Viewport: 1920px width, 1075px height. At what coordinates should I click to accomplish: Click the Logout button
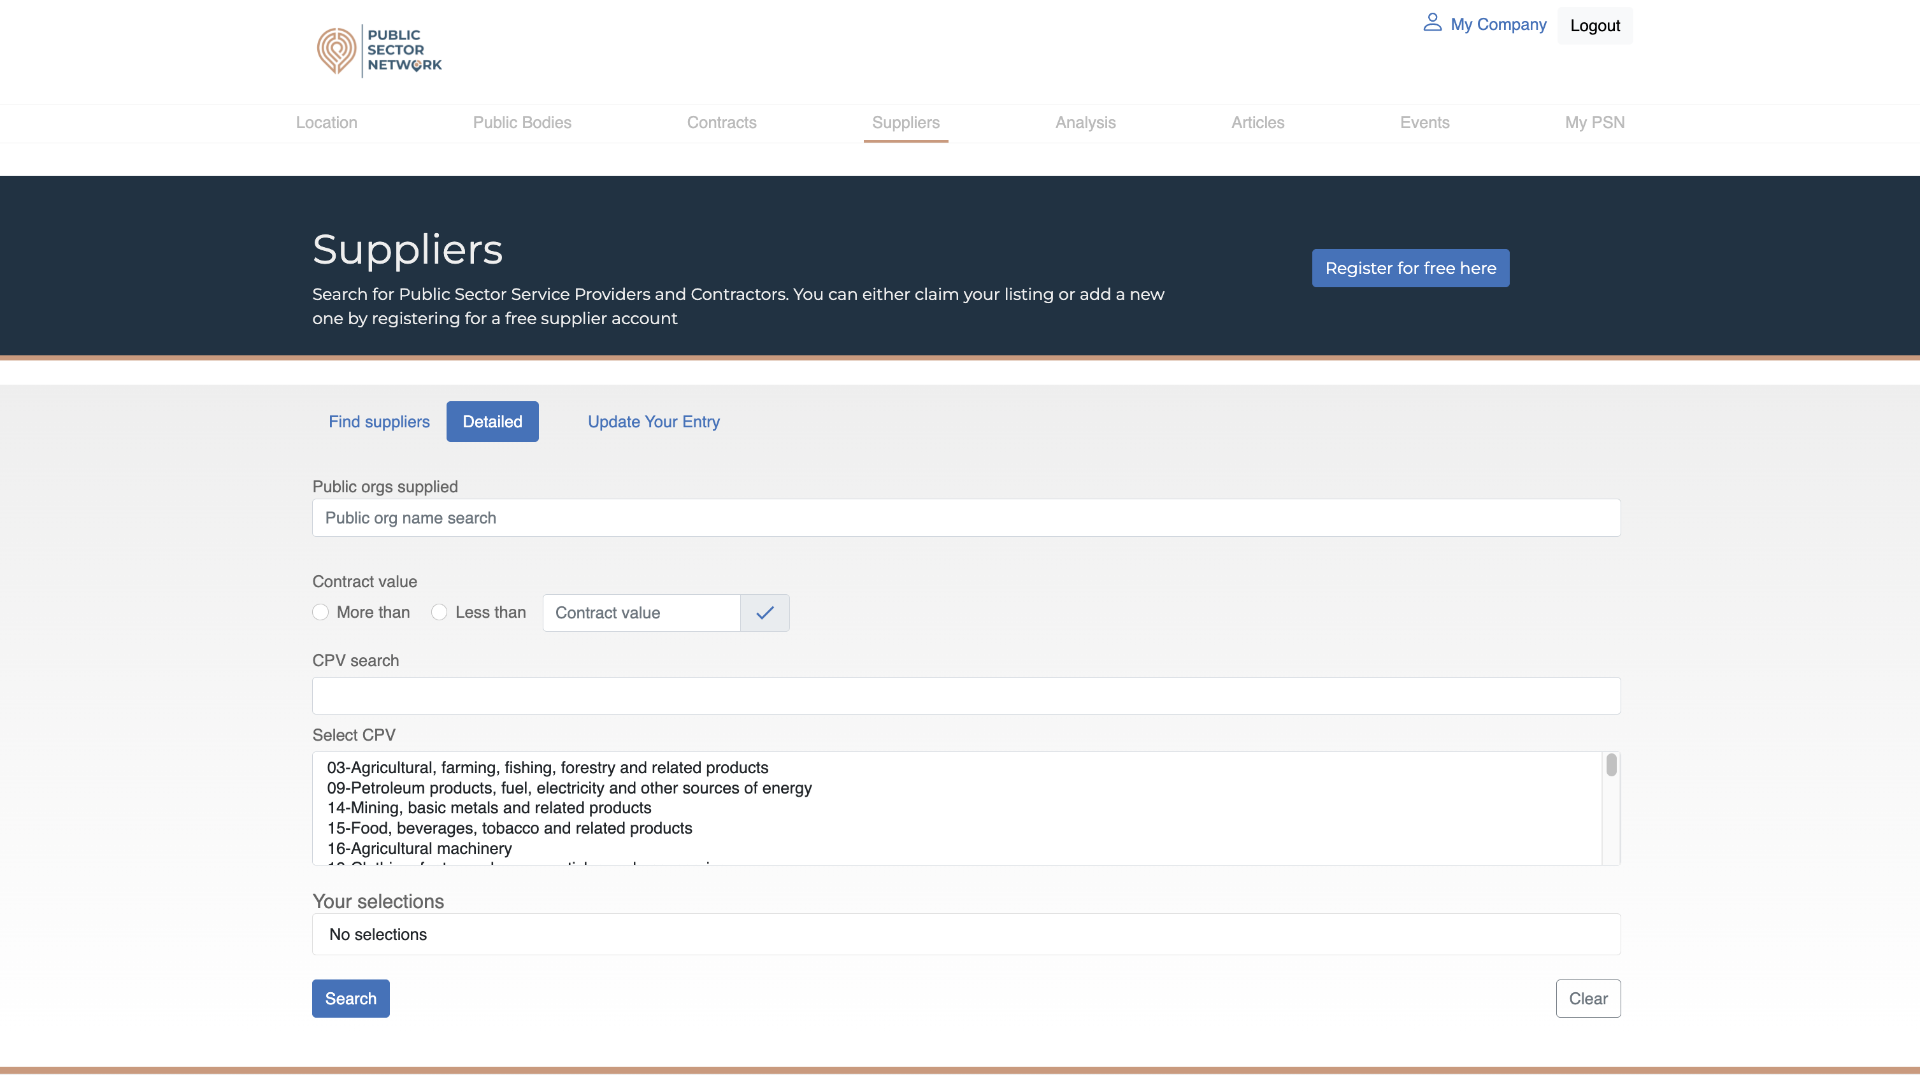(1595, 26)
